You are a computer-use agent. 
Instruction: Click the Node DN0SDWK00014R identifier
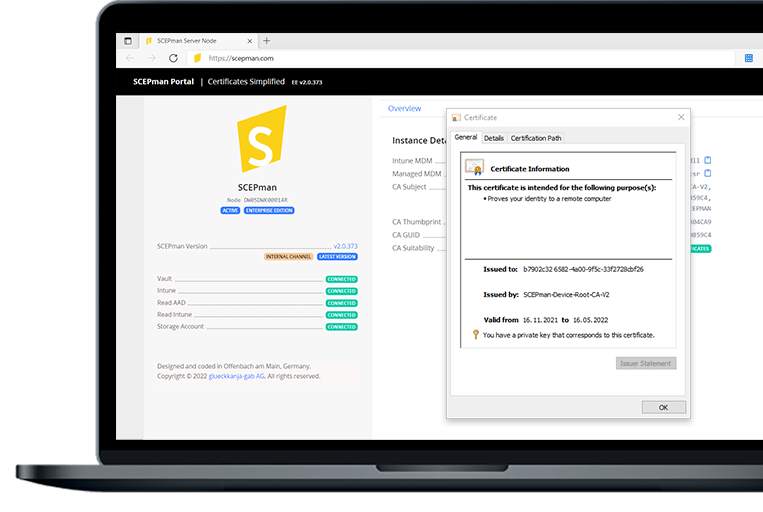[257, 200]
